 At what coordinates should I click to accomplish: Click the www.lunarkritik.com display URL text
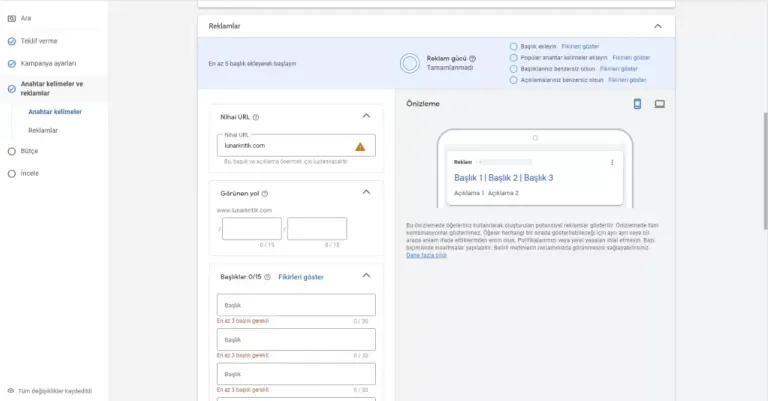click(244, 211)
